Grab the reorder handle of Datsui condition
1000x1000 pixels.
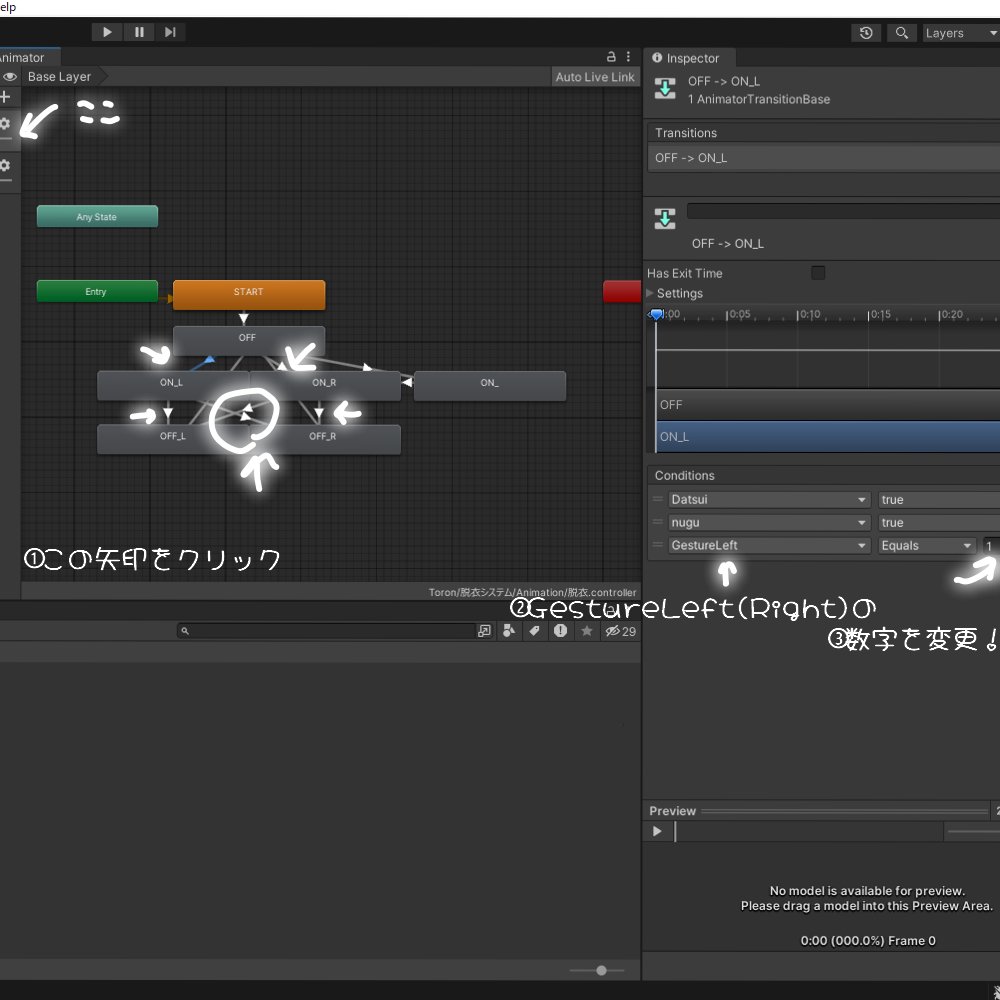coord(658,499)
